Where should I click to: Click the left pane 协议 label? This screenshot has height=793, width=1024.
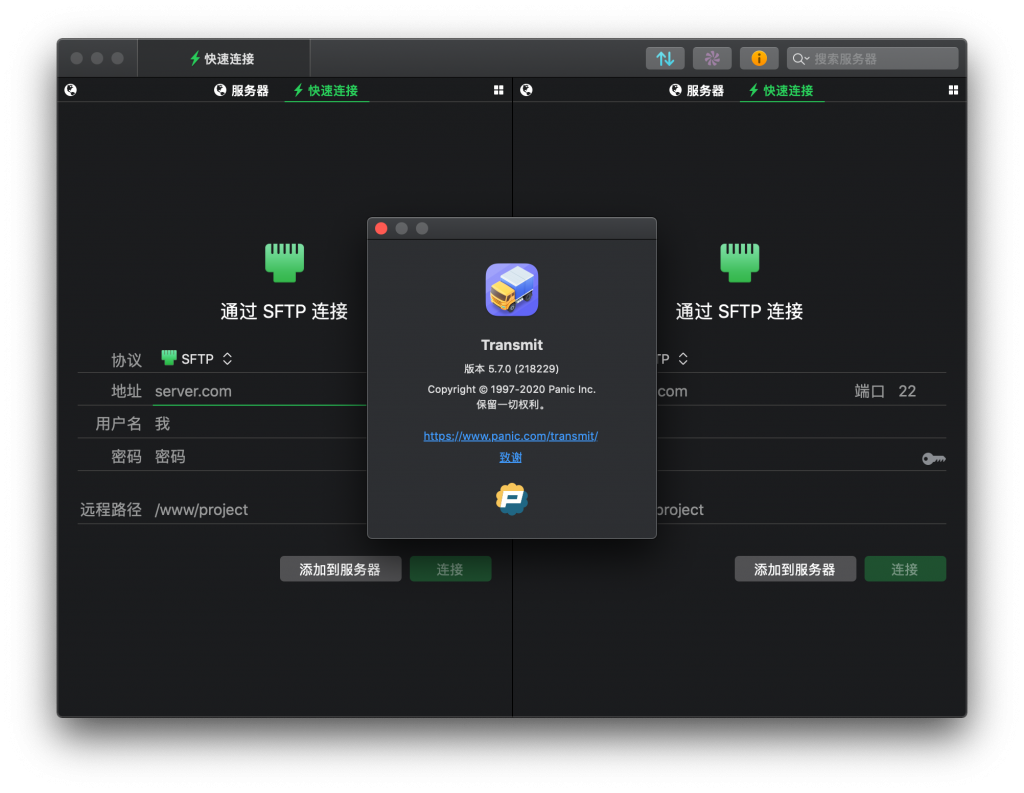[126, 360]
